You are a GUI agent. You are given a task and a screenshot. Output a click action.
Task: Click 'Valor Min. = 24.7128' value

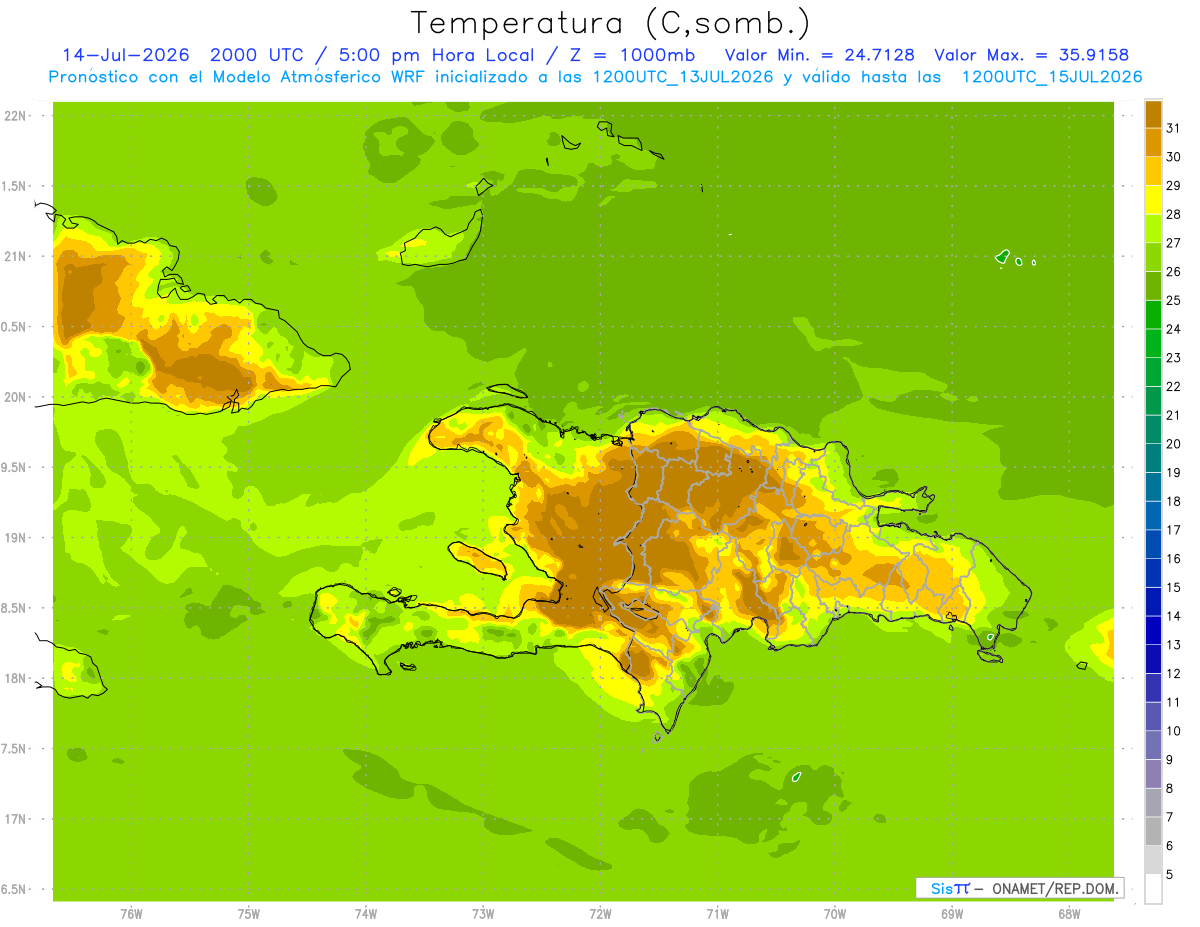[x=819, y=55]
